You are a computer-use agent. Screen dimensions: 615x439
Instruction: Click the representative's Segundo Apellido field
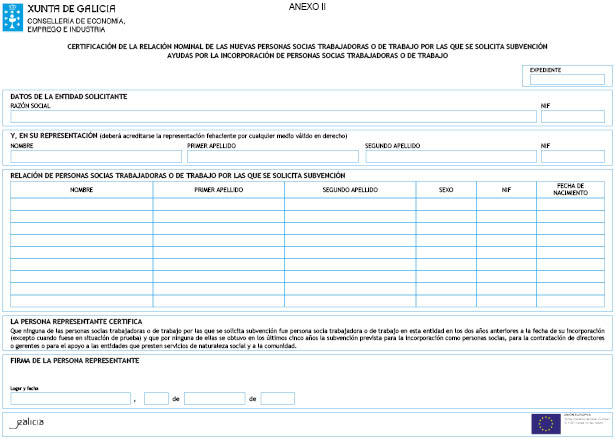point(449,156)
